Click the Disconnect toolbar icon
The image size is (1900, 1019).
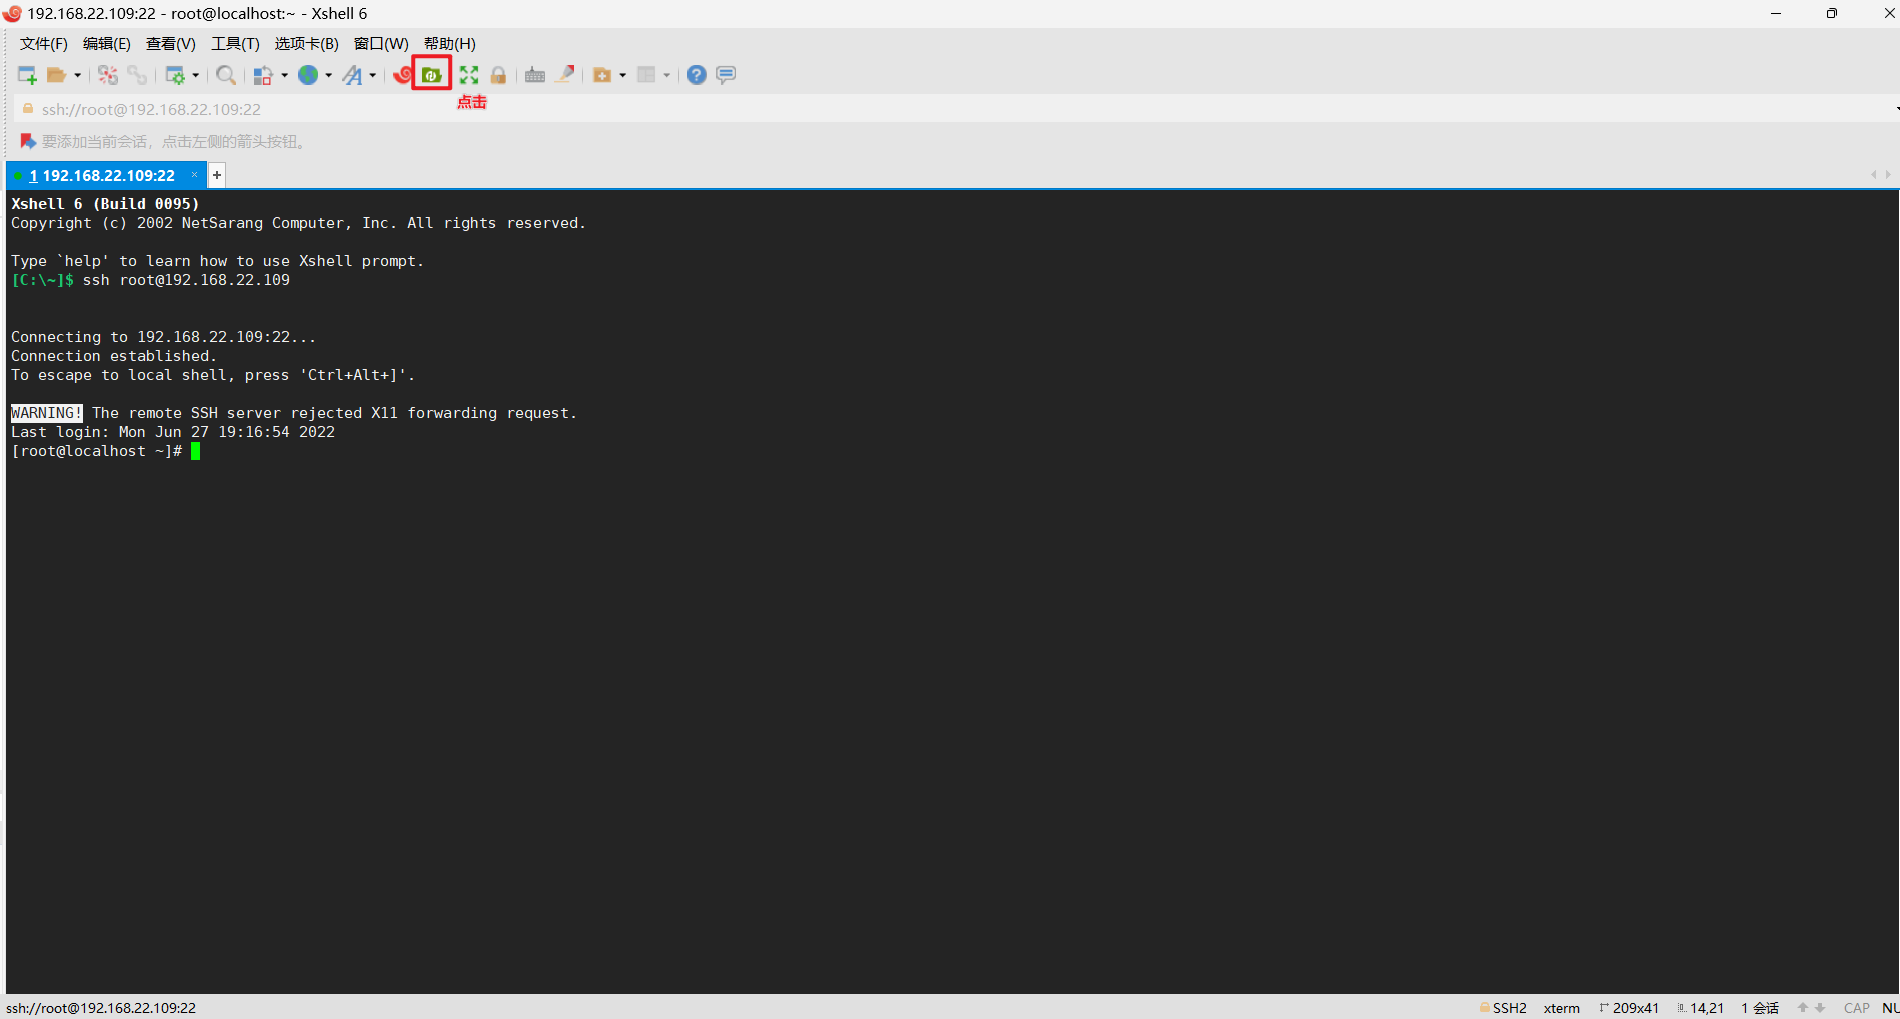pyautogui.click(x=107, y=75)
